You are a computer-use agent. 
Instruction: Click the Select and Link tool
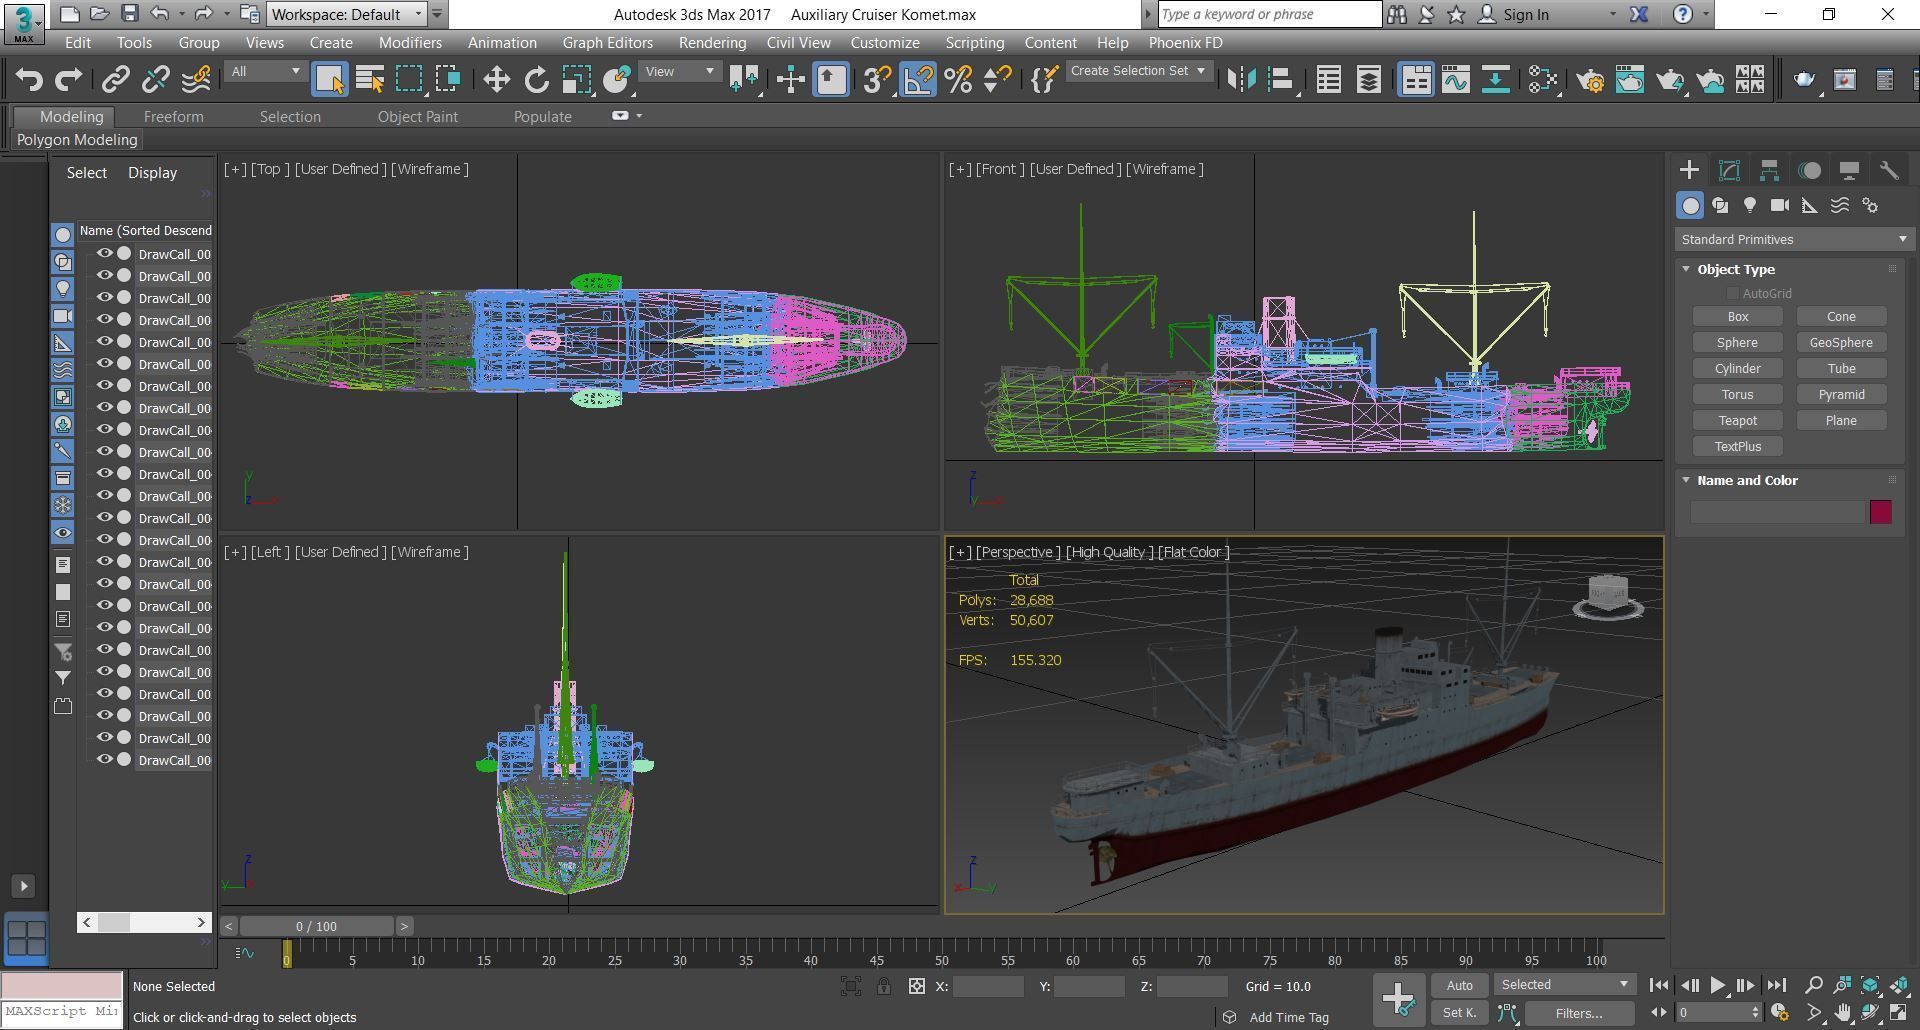tap(116, 80)
